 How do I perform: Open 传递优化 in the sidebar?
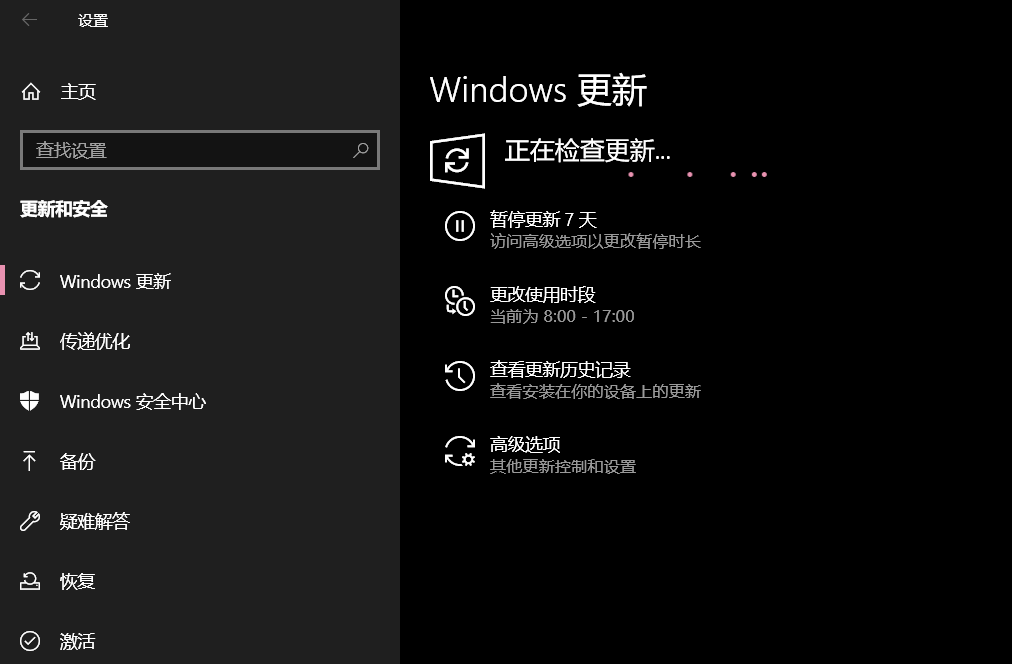pos(95,341)
